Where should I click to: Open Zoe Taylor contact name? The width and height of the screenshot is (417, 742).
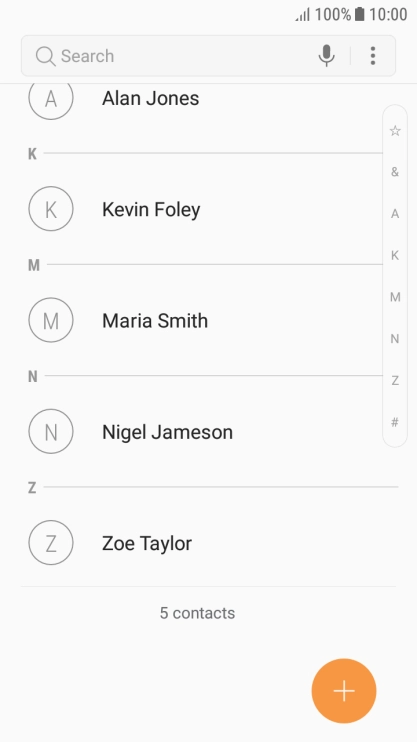coord(147,543)
